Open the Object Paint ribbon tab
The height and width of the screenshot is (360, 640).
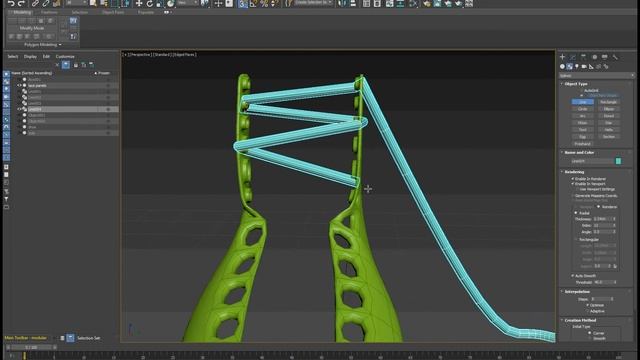coord(113,12)
